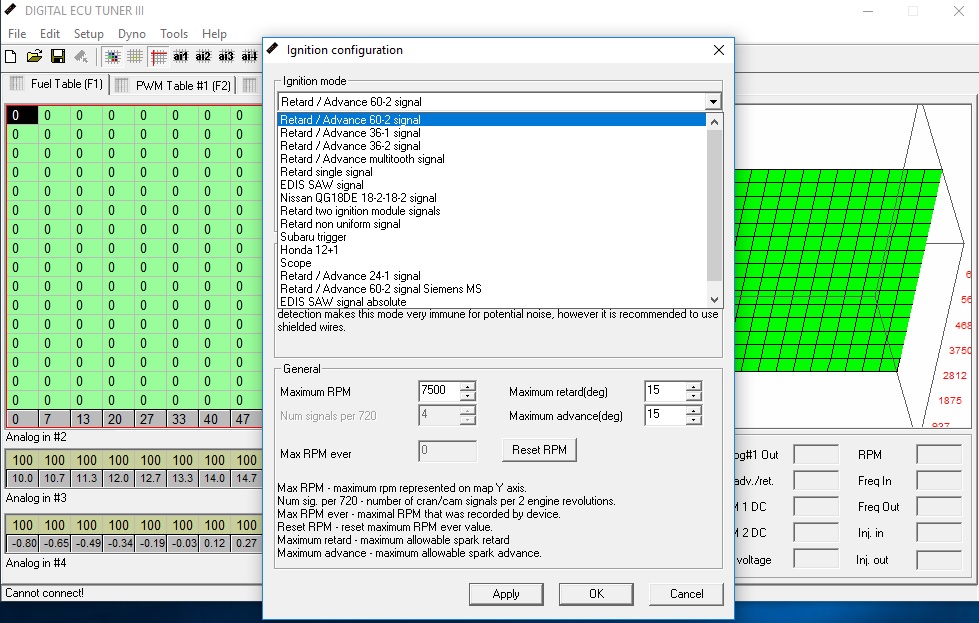
Task: Open the Dyno menu
Action: pyautogui.click(x=131, y=33)
